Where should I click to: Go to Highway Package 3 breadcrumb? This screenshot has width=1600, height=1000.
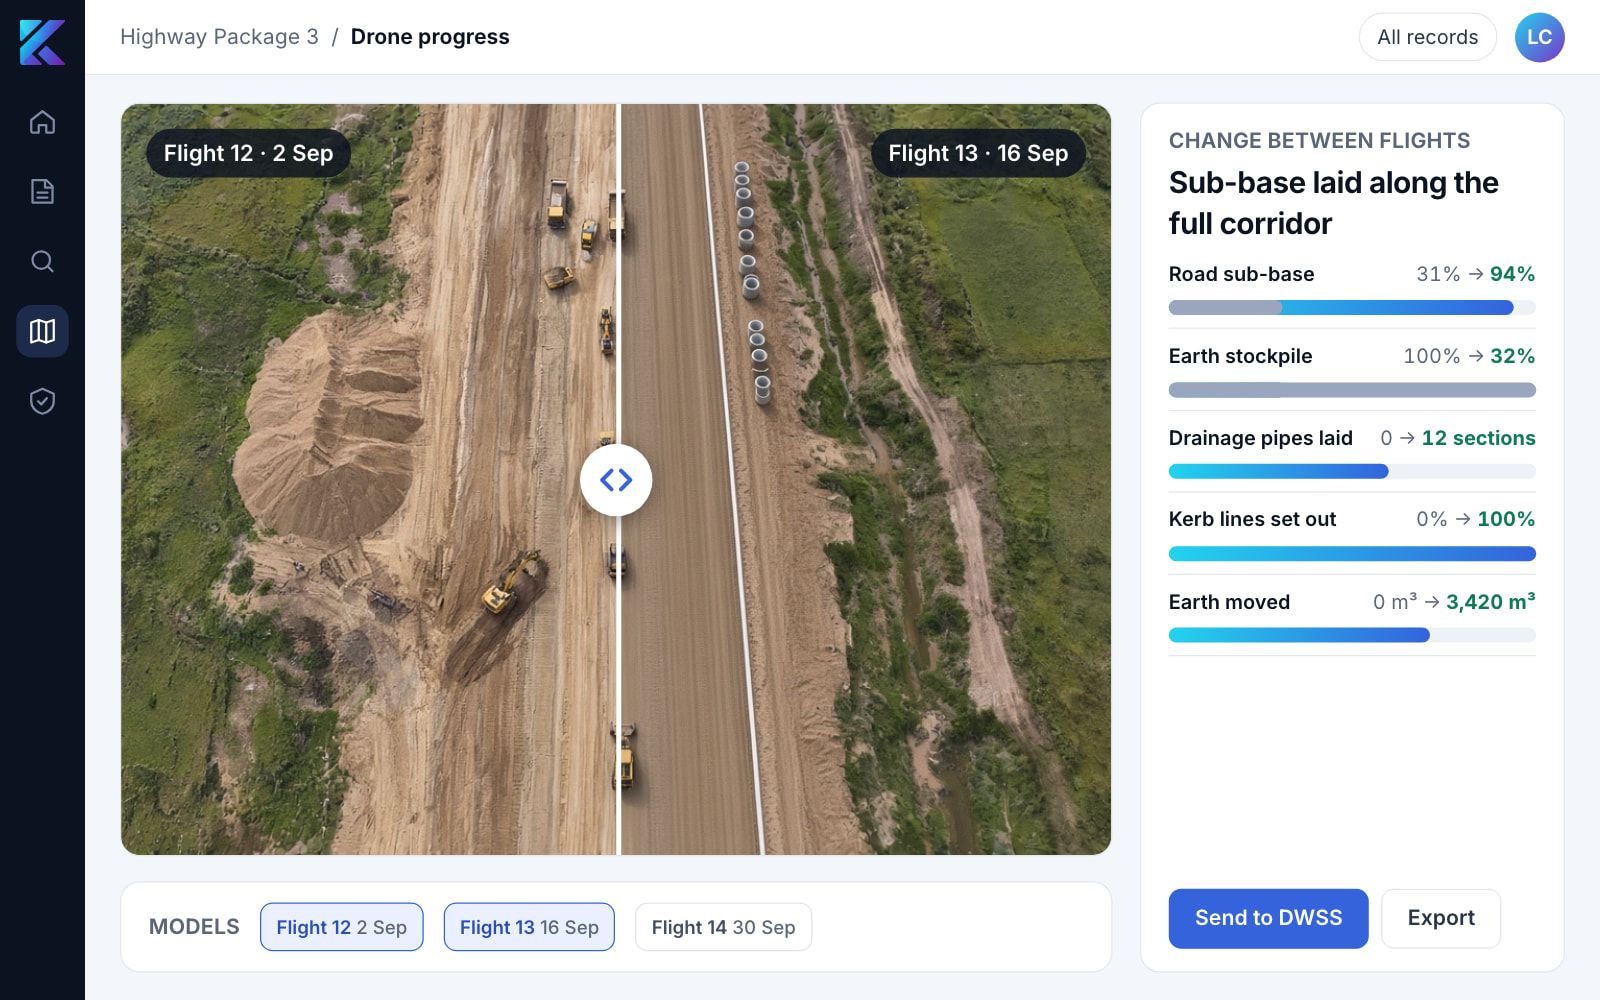219,37
